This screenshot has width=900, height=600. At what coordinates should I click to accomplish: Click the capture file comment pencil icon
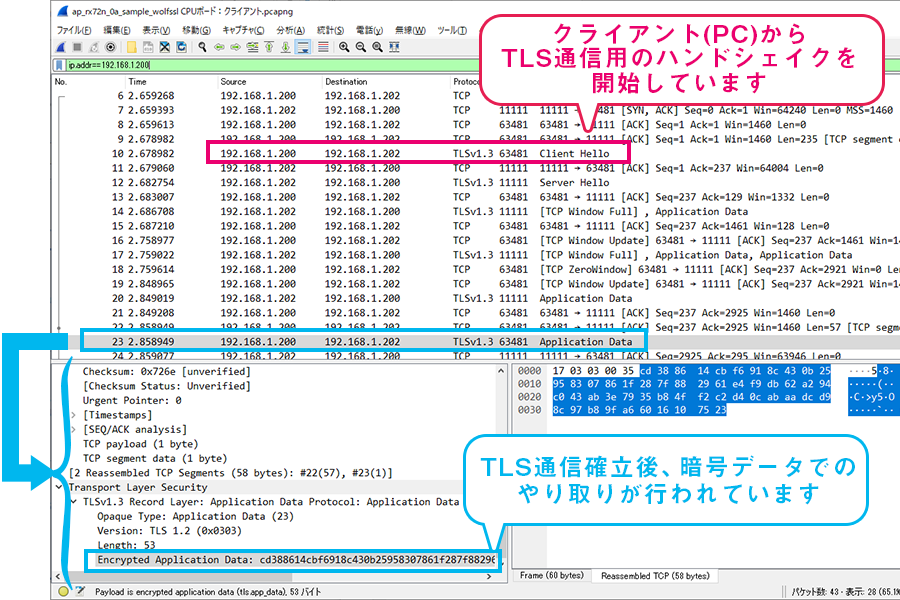coord(80,591)
